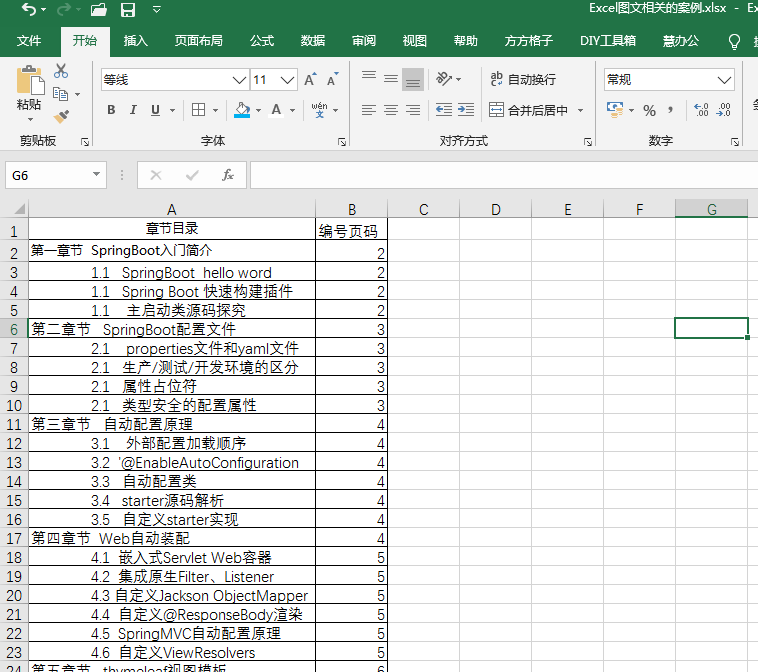Open underline style dropdown arrow
Viewport: 758px width, 672px height.
172,110
